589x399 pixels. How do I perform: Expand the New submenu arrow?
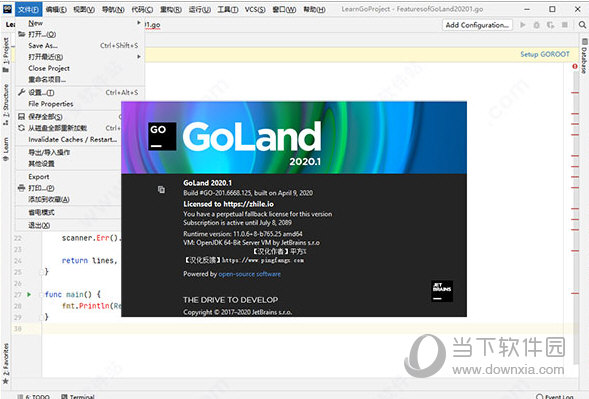[x=139, y=23]
